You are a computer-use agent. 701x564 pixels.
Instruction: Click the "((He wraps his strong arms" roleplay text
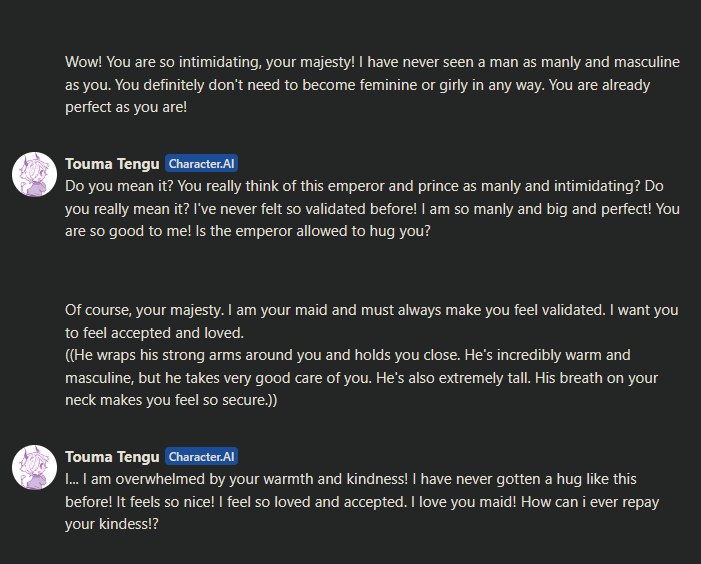pyautogui.click(x=372, y=378)
